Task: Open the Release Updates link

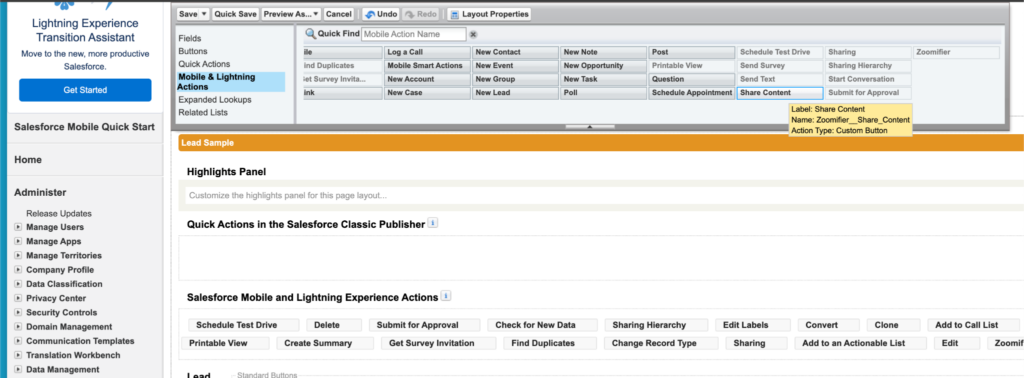Action: pos(59,213)
